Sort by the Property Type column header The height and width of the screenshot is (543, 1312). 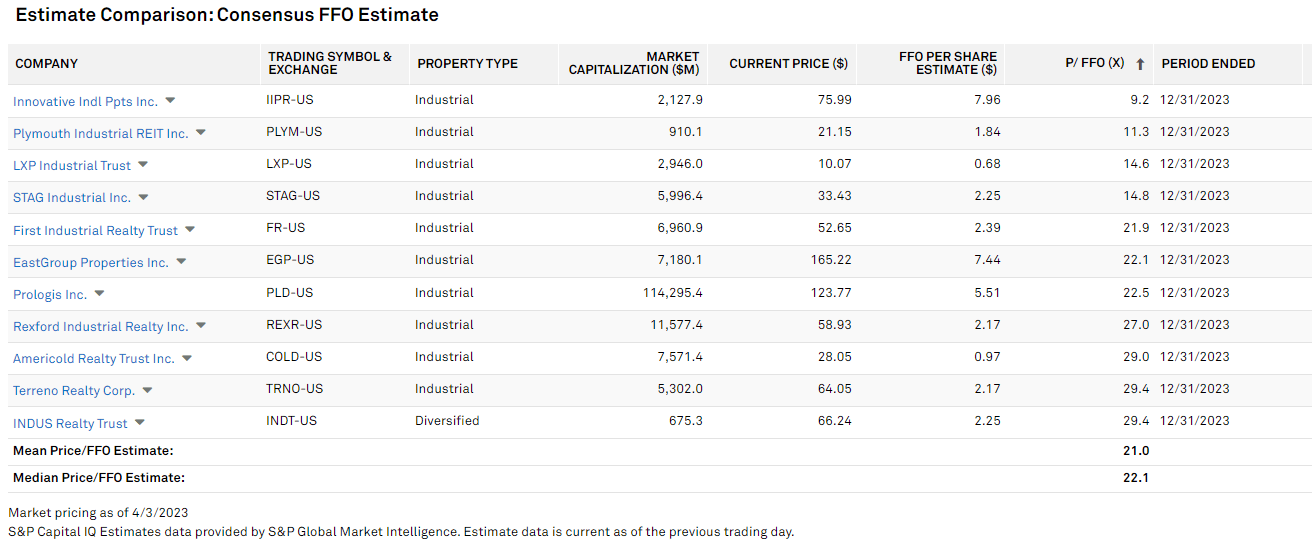467,63
